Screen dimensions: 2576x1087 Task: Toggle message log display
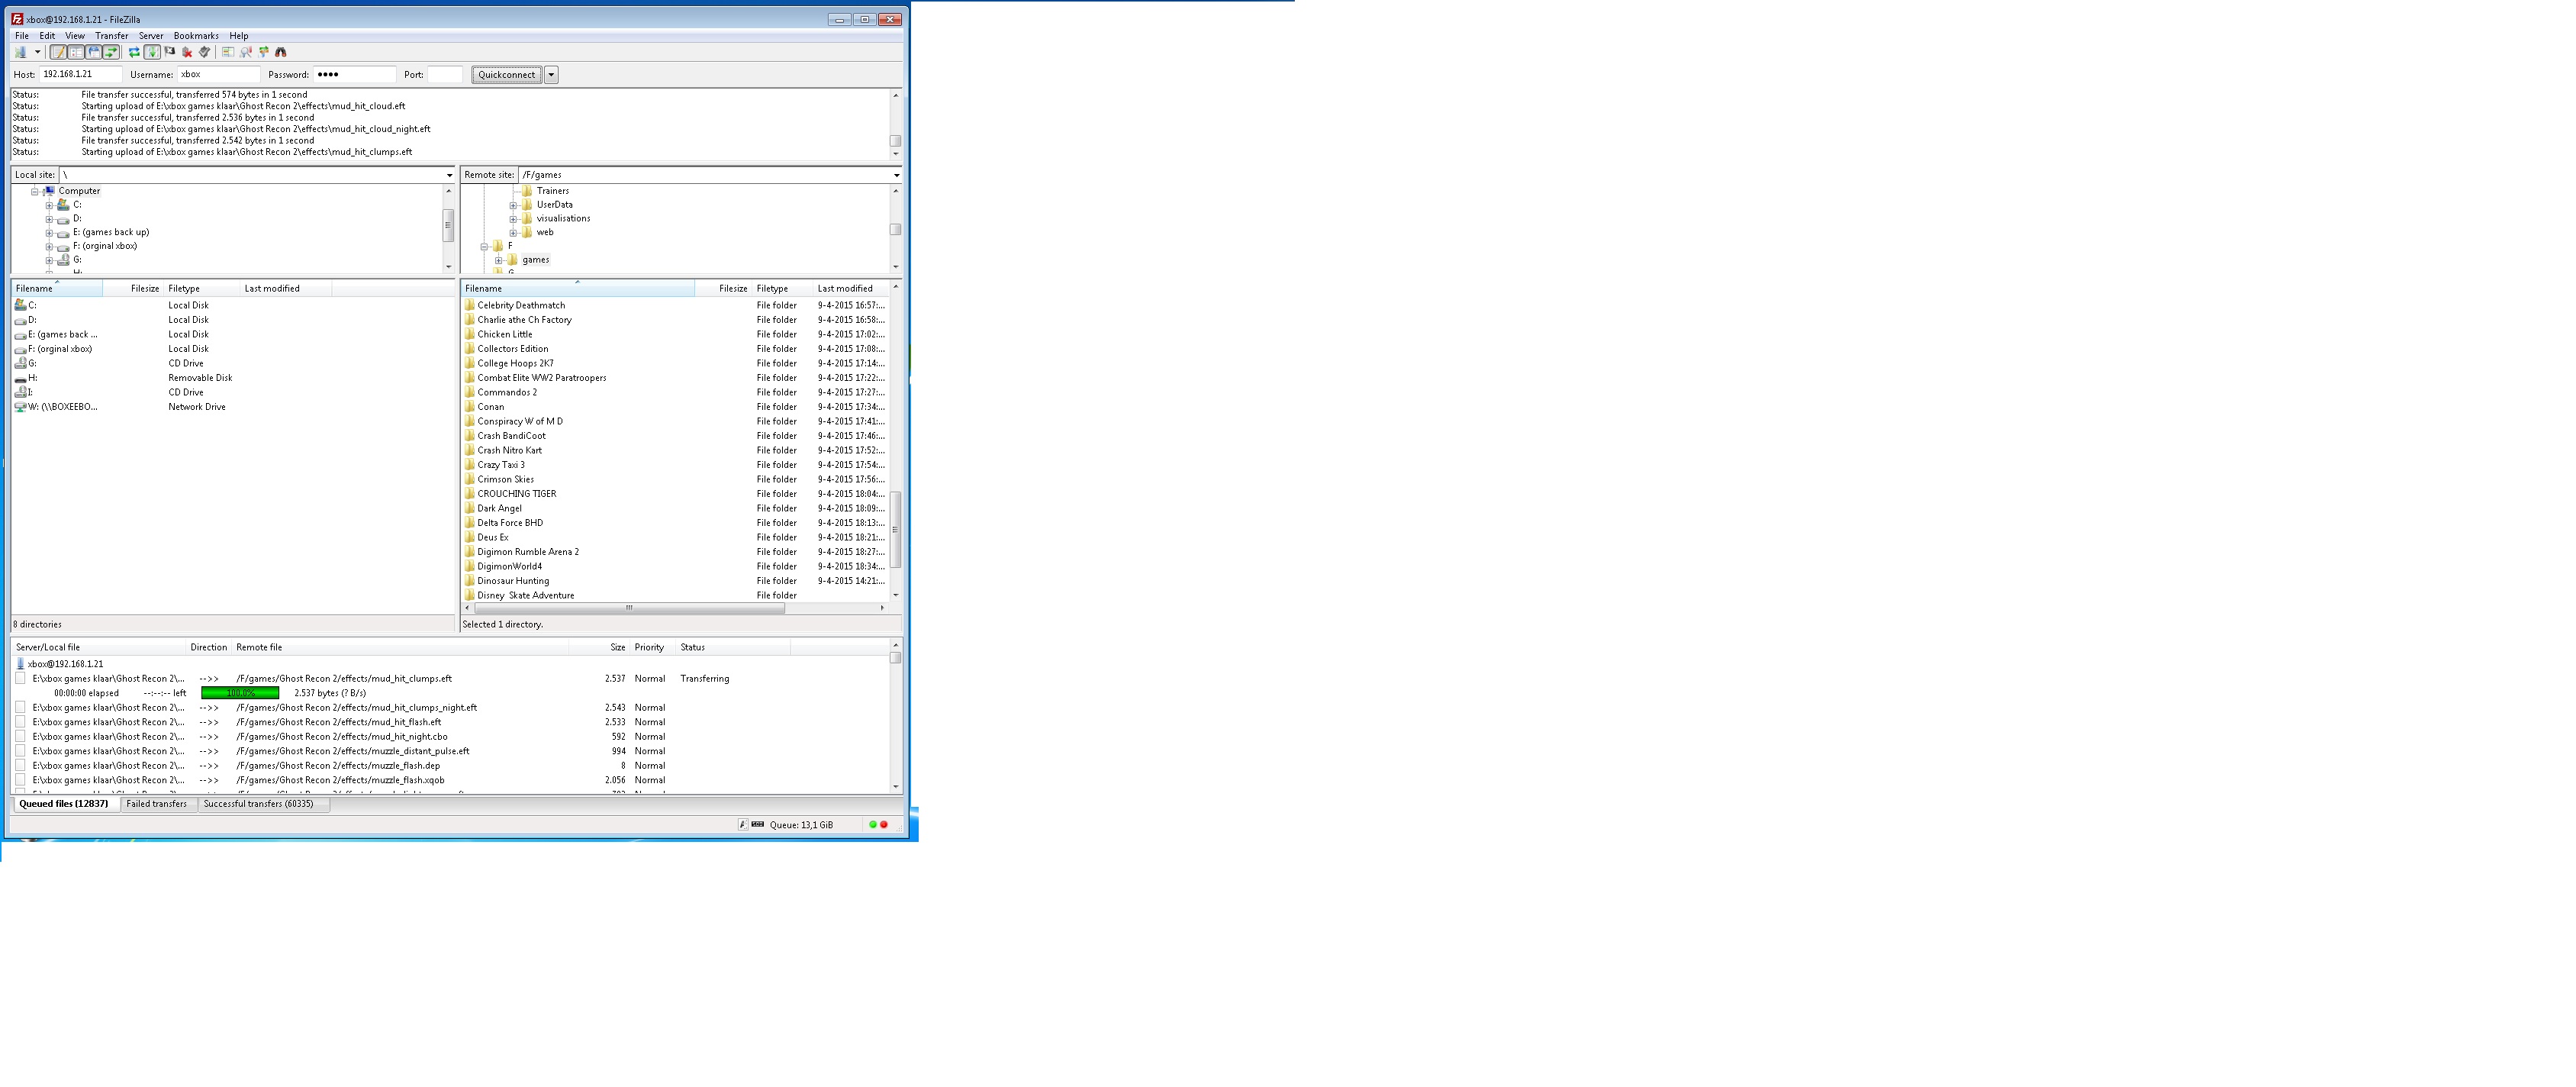click(x=58, y=52)
